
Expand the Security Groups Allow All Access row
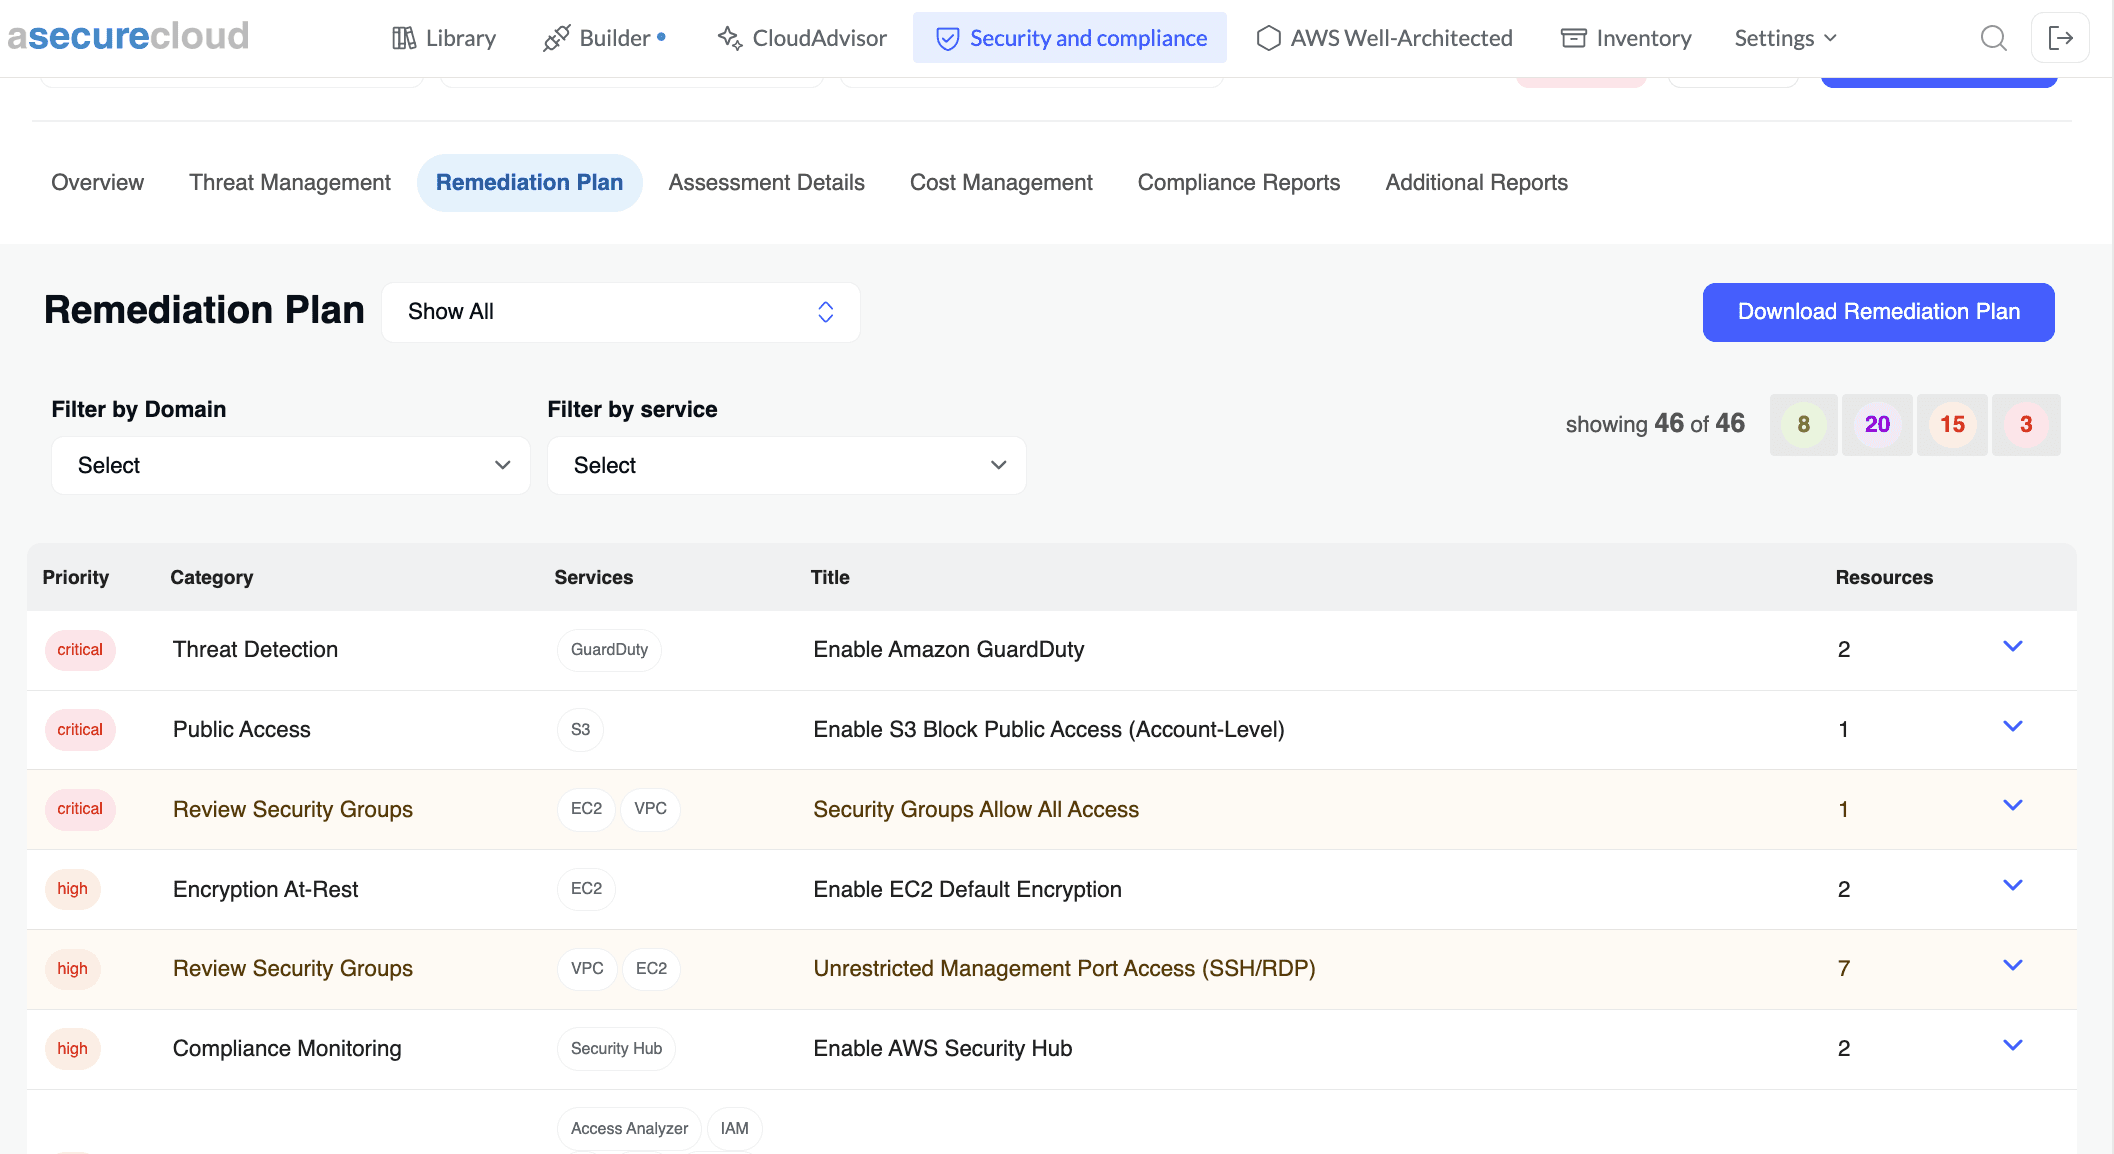(2013, 805)
